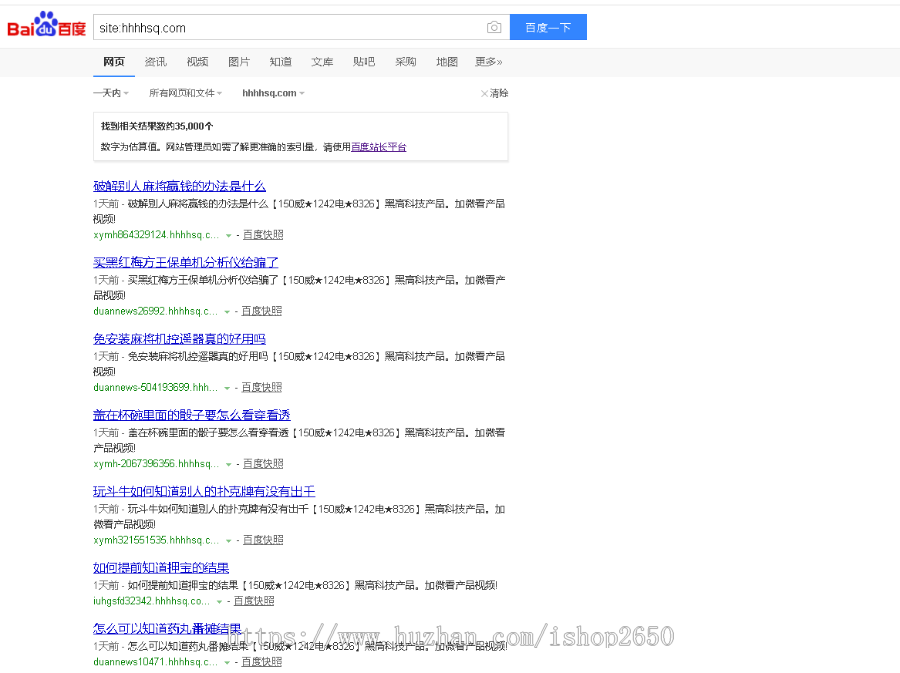This screenshot has width=900, height=673.
Task: Open the 更多» tab menu
Action: 488,61
